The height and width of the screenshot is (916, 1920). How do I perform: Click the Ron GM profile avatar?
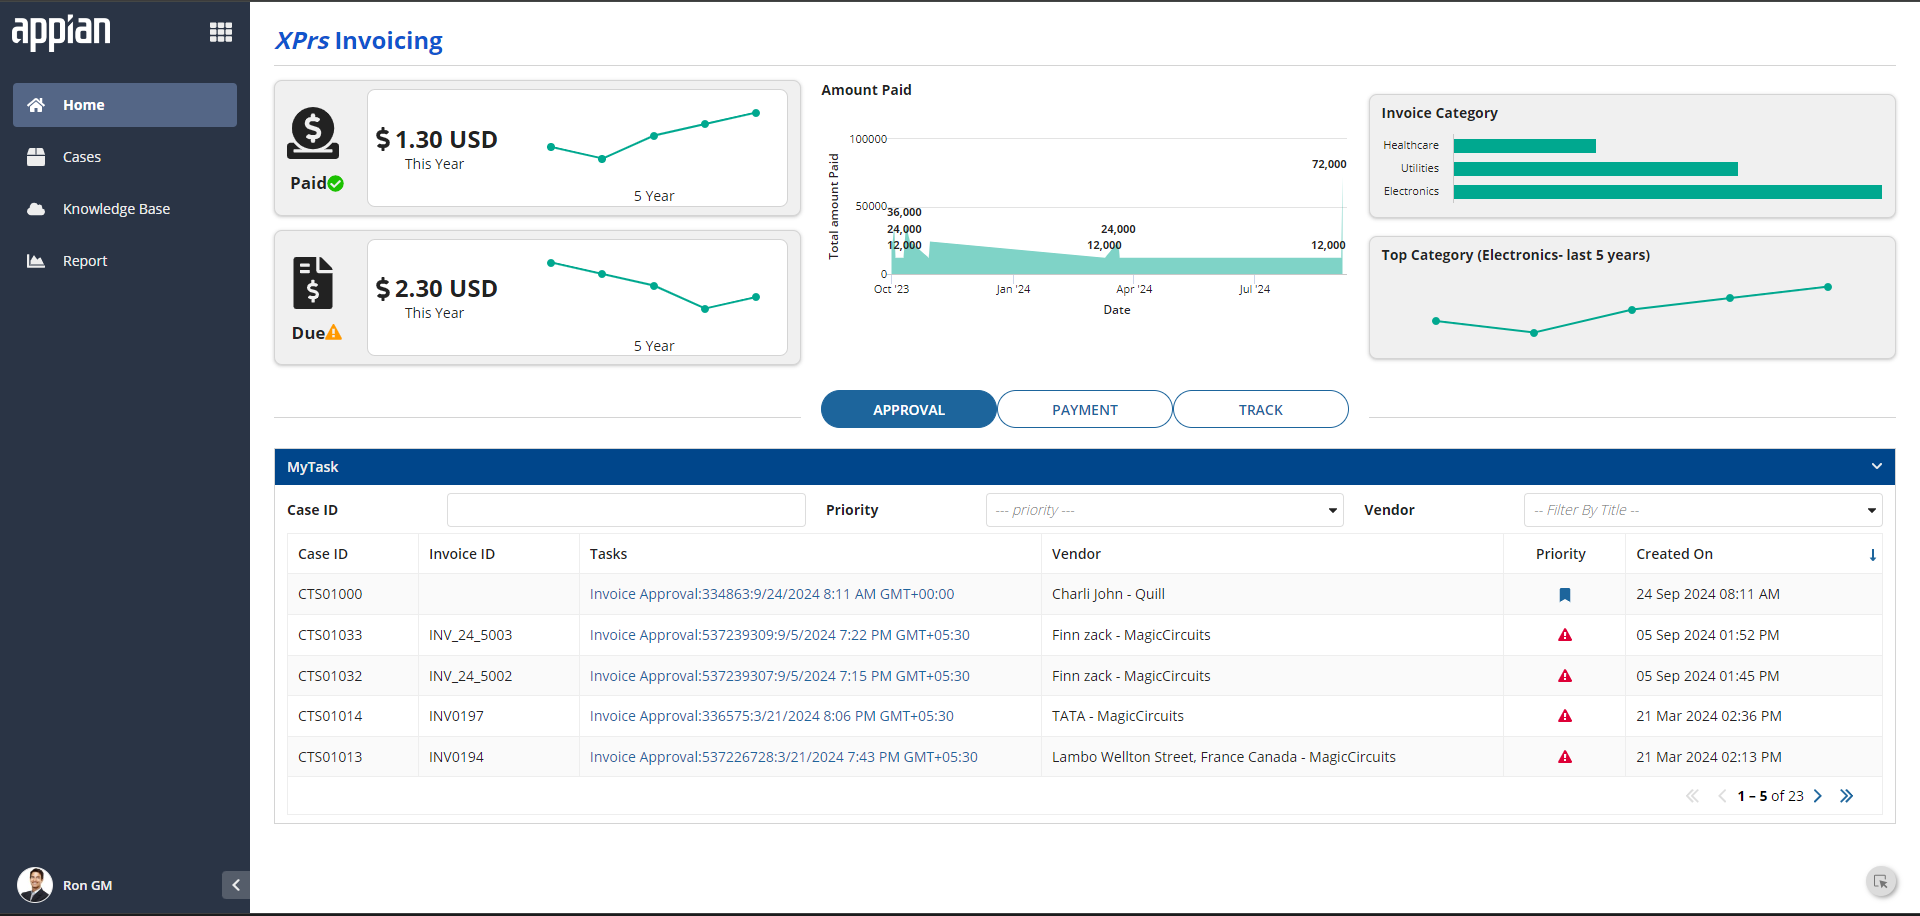pos(35,885)
